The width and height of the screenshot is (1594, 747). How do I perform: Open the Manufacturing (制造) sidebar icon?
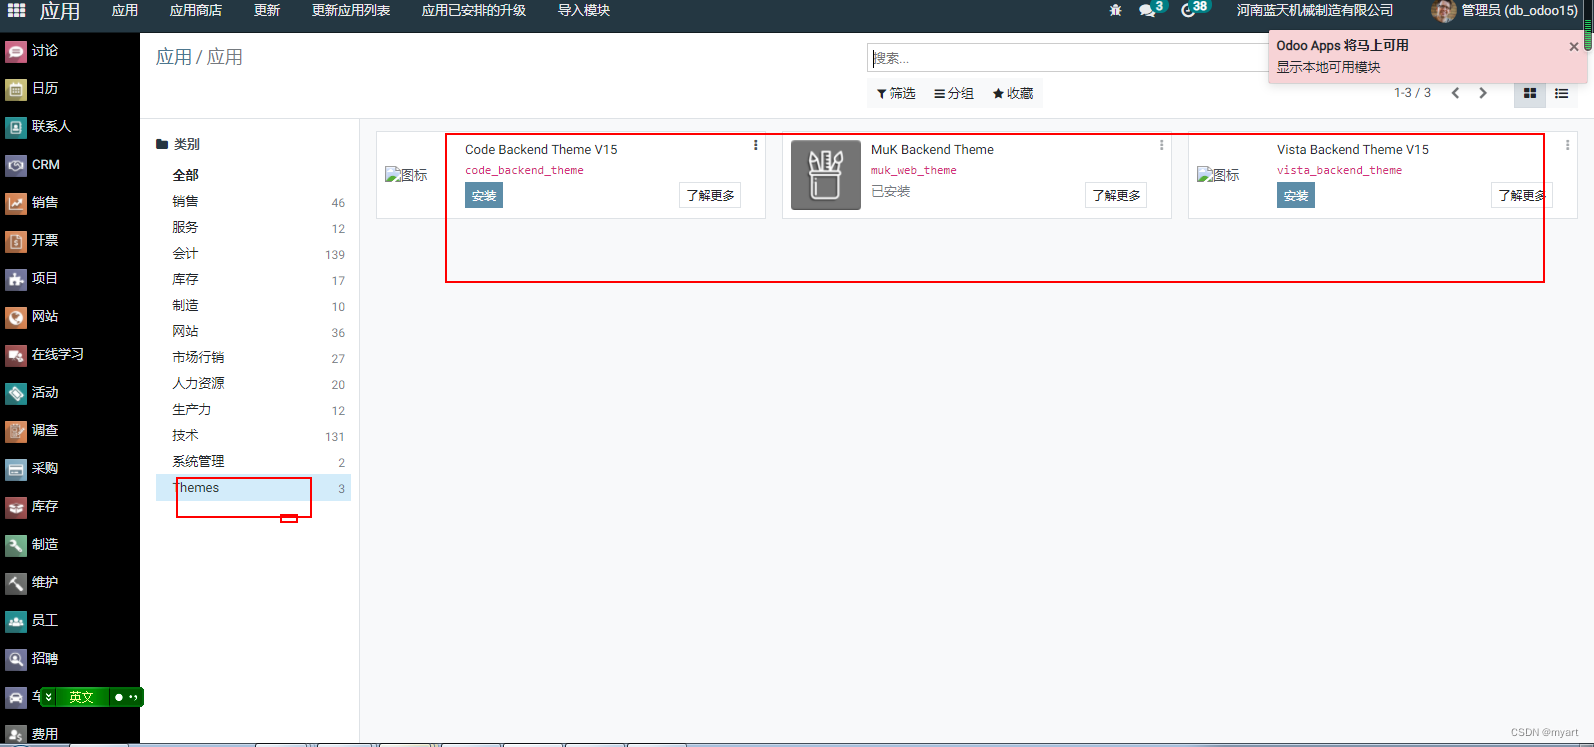(x=16, y=545)
